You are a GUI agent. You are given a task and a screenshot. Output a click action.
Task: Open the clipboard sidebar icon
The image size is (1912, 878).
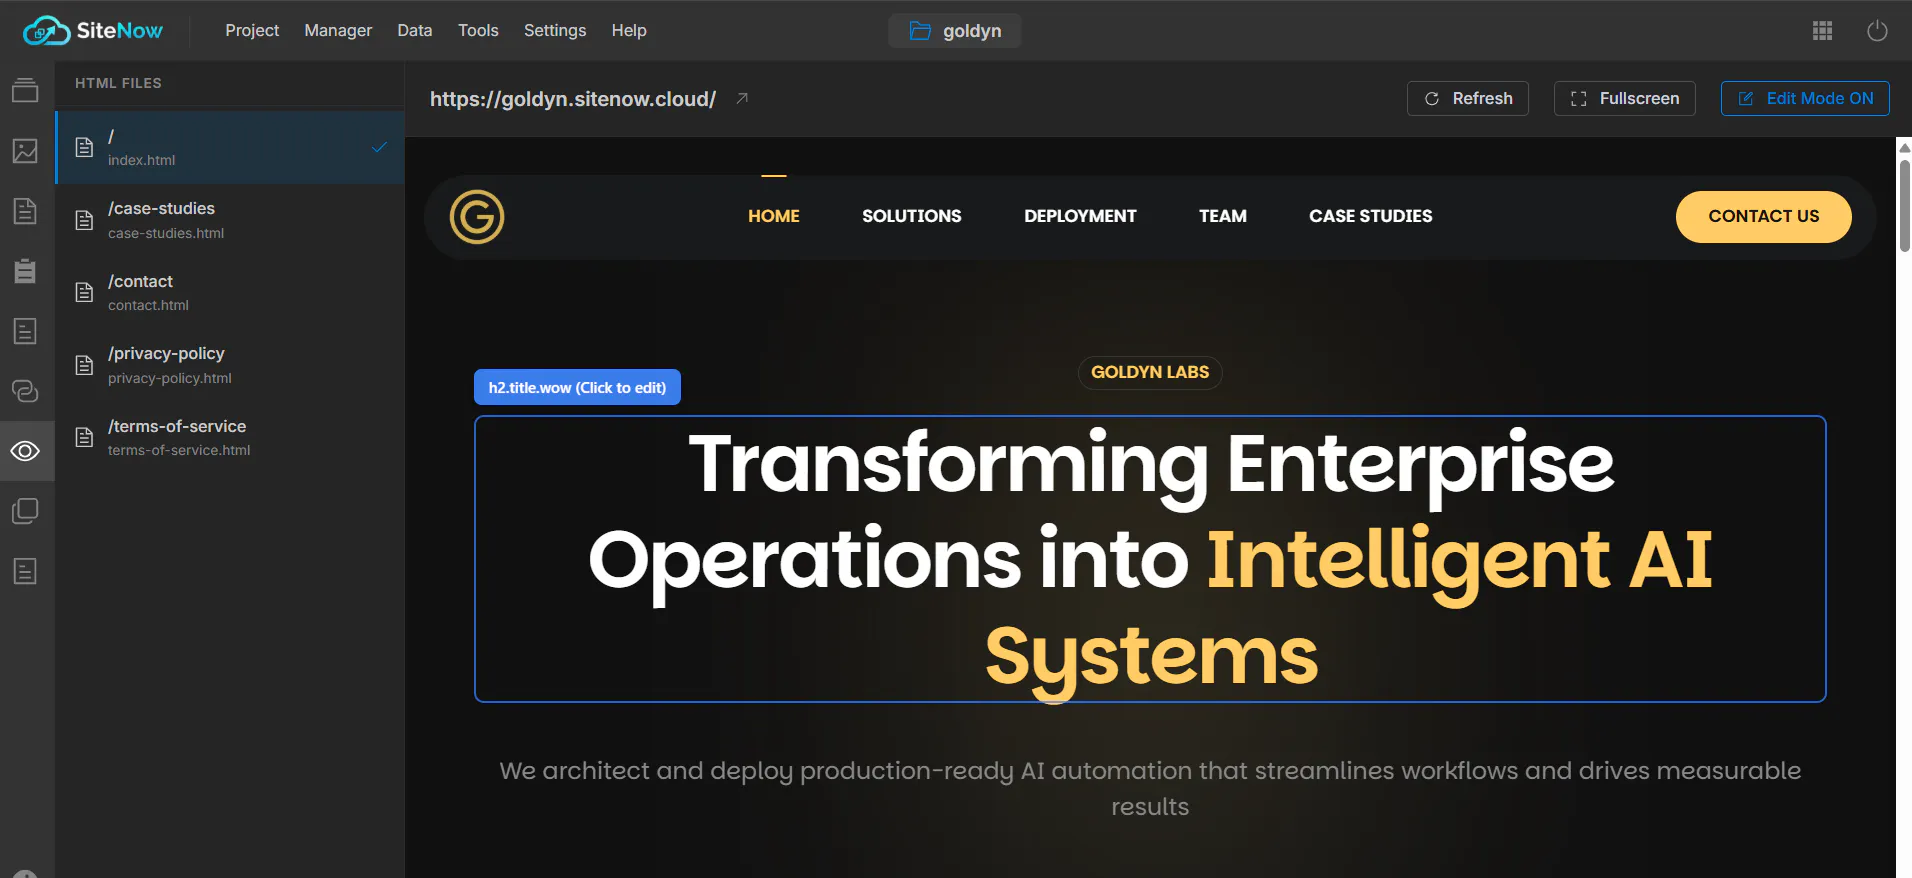click(x=25, y=271)
